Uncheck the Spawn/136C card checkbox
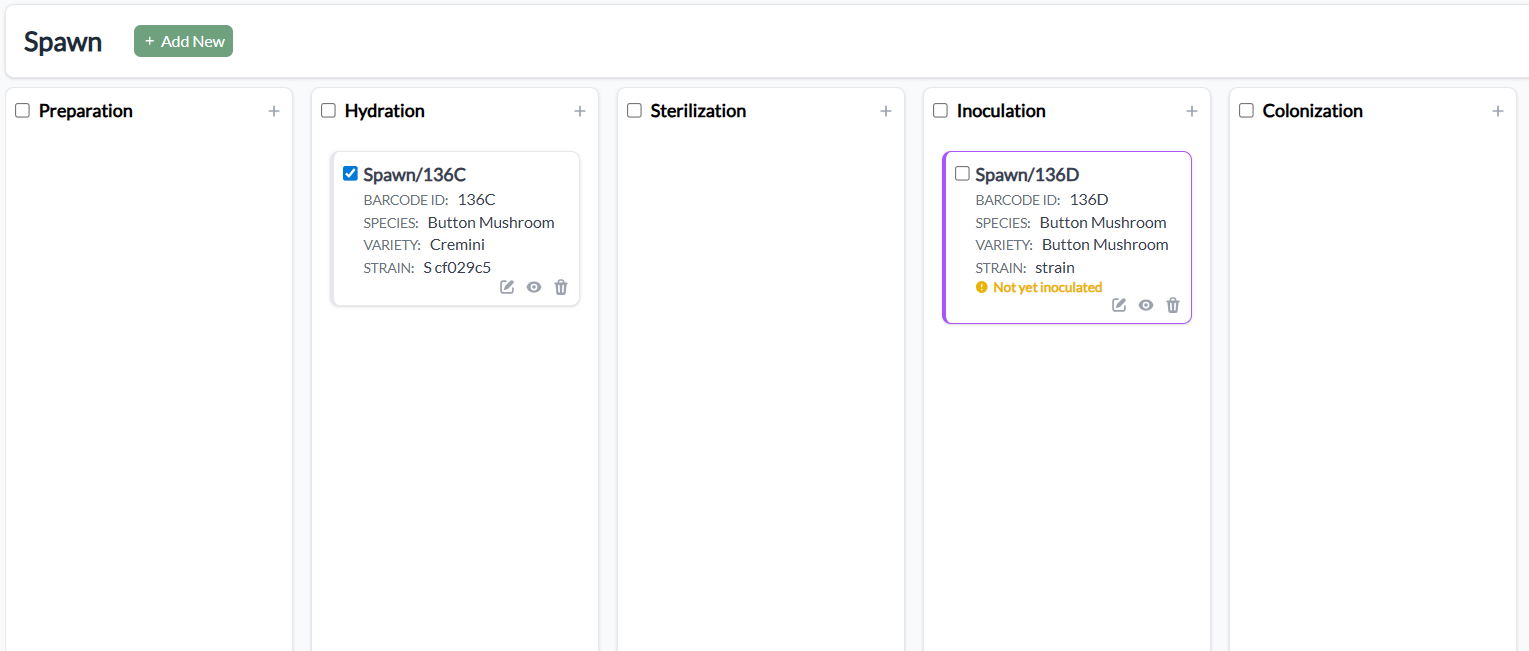 pyautogui.click(x=350, y=173)
